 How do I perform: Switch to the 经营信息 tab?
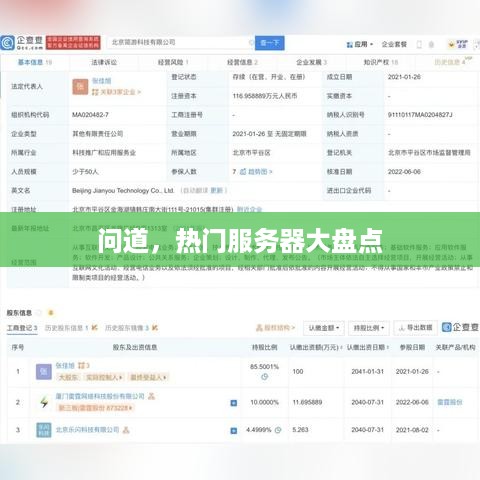[x=242, y=62]
